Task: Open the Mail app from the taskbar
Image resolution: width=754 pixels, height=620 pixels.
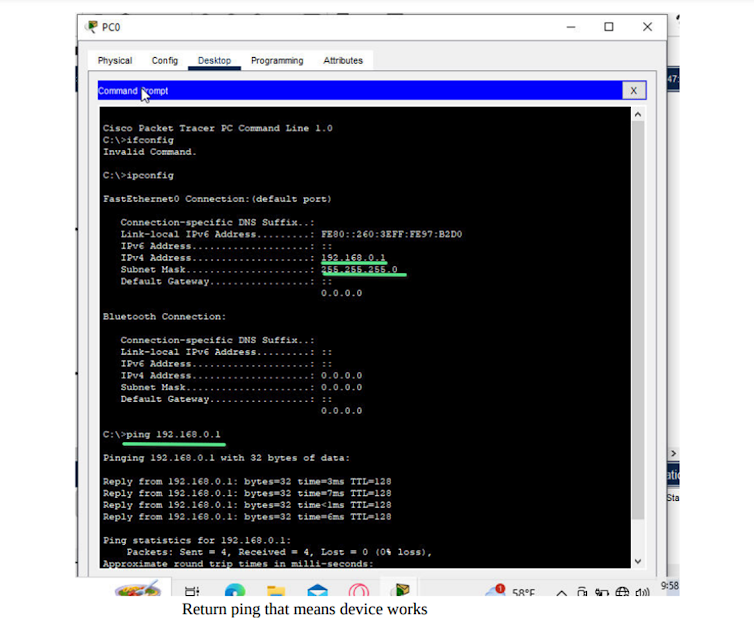Action: 317,590
